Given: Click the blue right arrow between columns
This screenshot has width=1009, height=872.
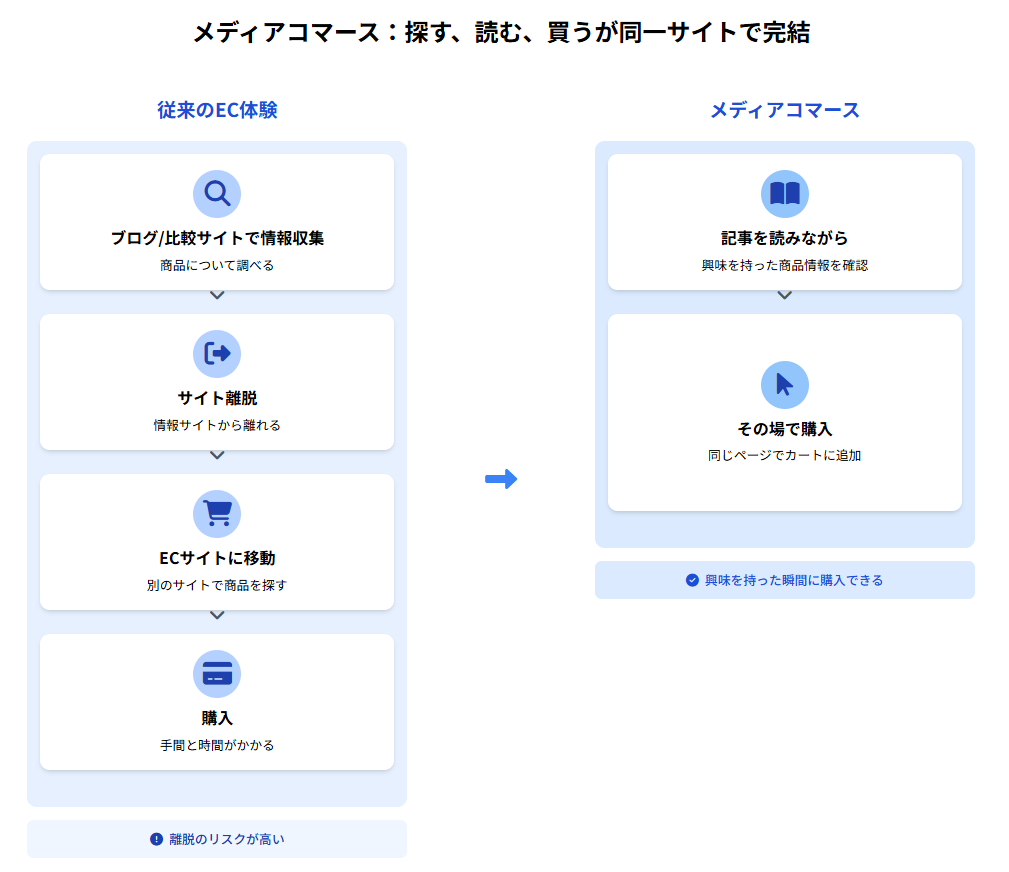Looking at the screenshot, I should tap(501, 479).
